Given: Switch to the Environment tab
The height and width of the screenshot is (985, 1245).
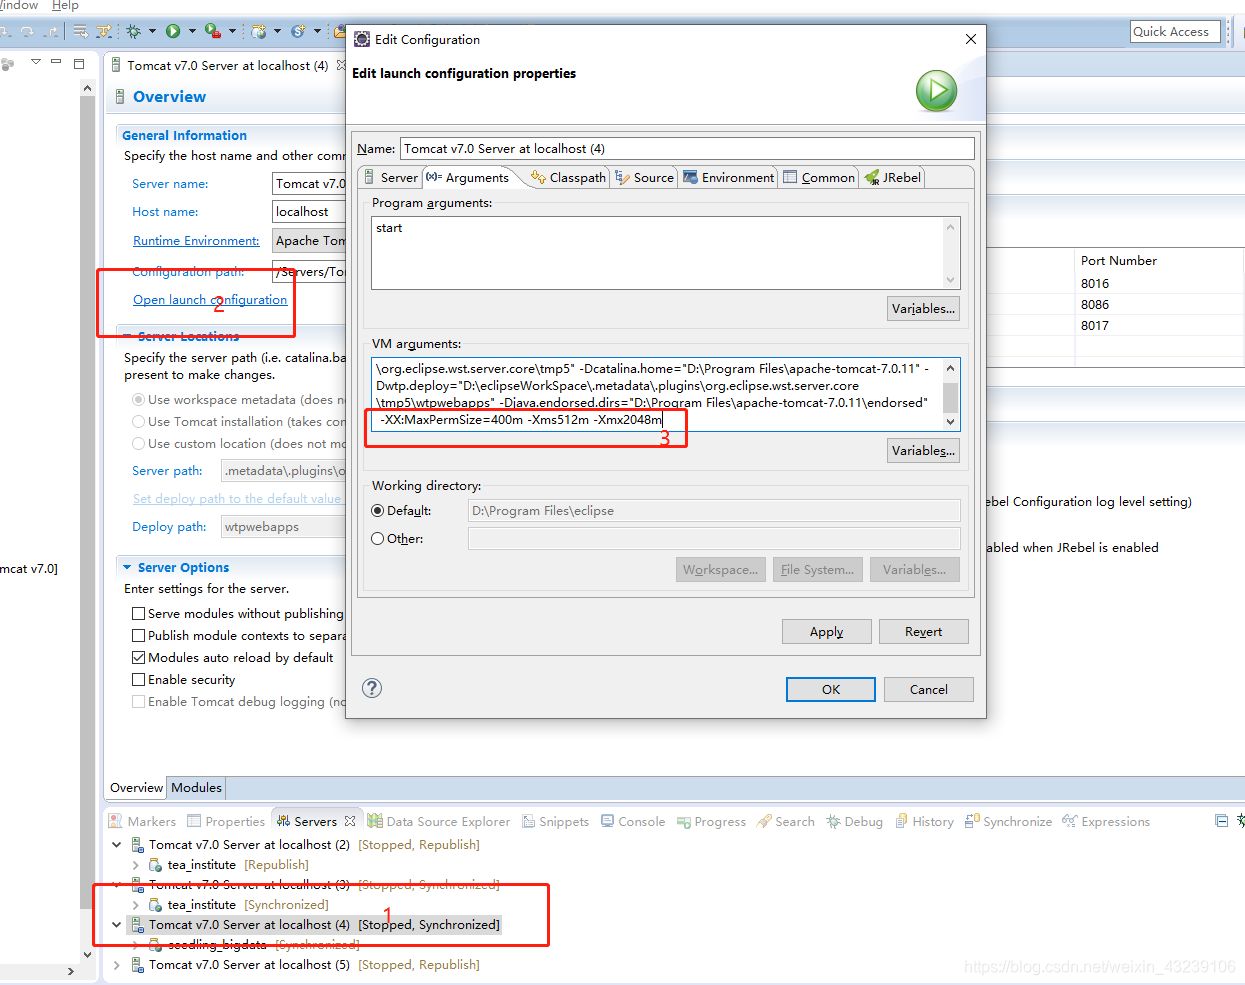Looking at the screenshot, I should click(728, 177).
